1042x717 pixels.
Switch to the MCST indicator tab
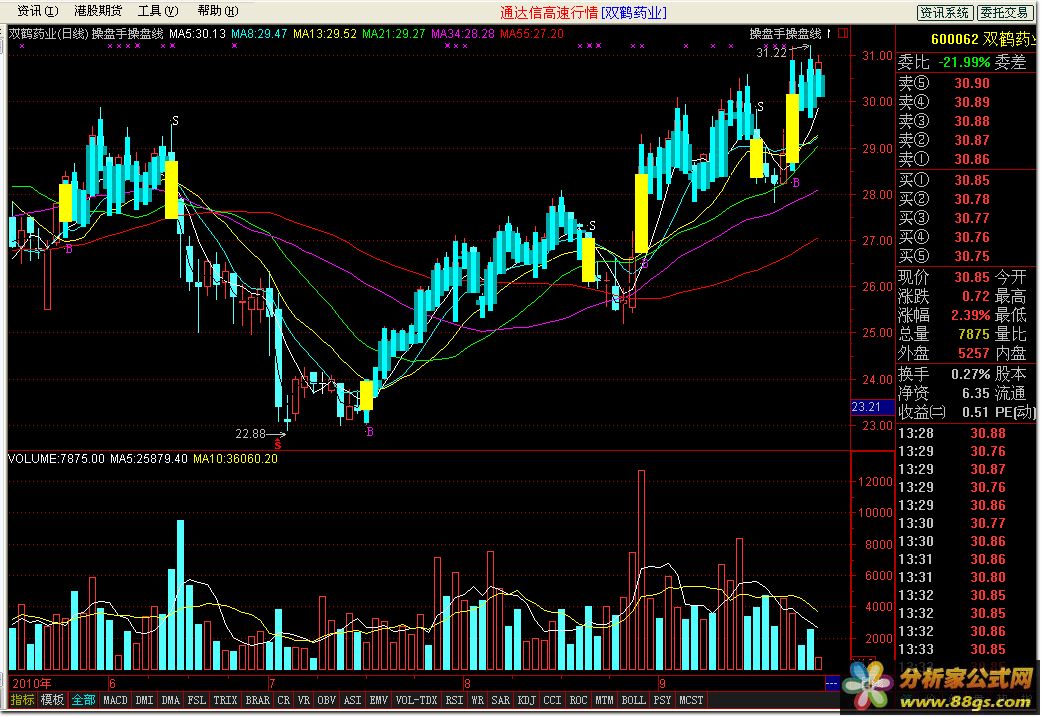pos(691,700)
